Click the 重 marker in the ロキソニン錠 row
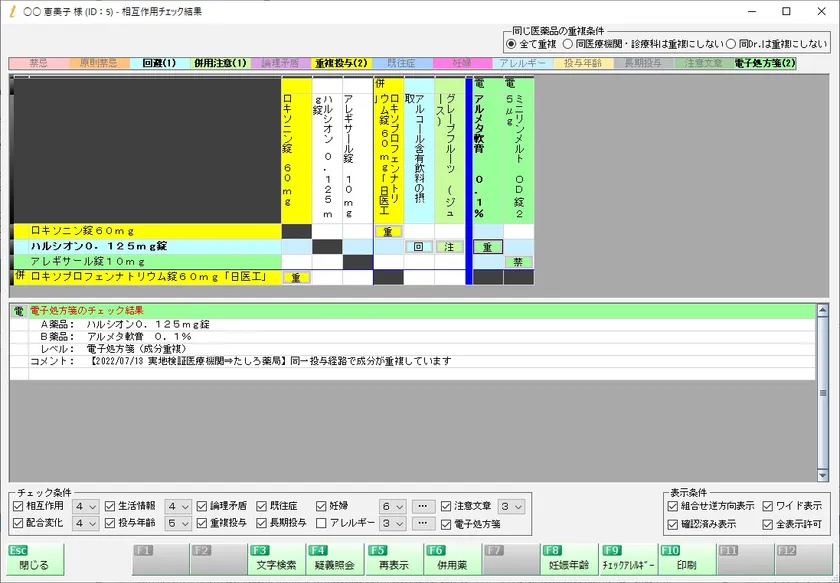This screenshot has width=840, height=583. pyautogui.click(x=388, y=232)
